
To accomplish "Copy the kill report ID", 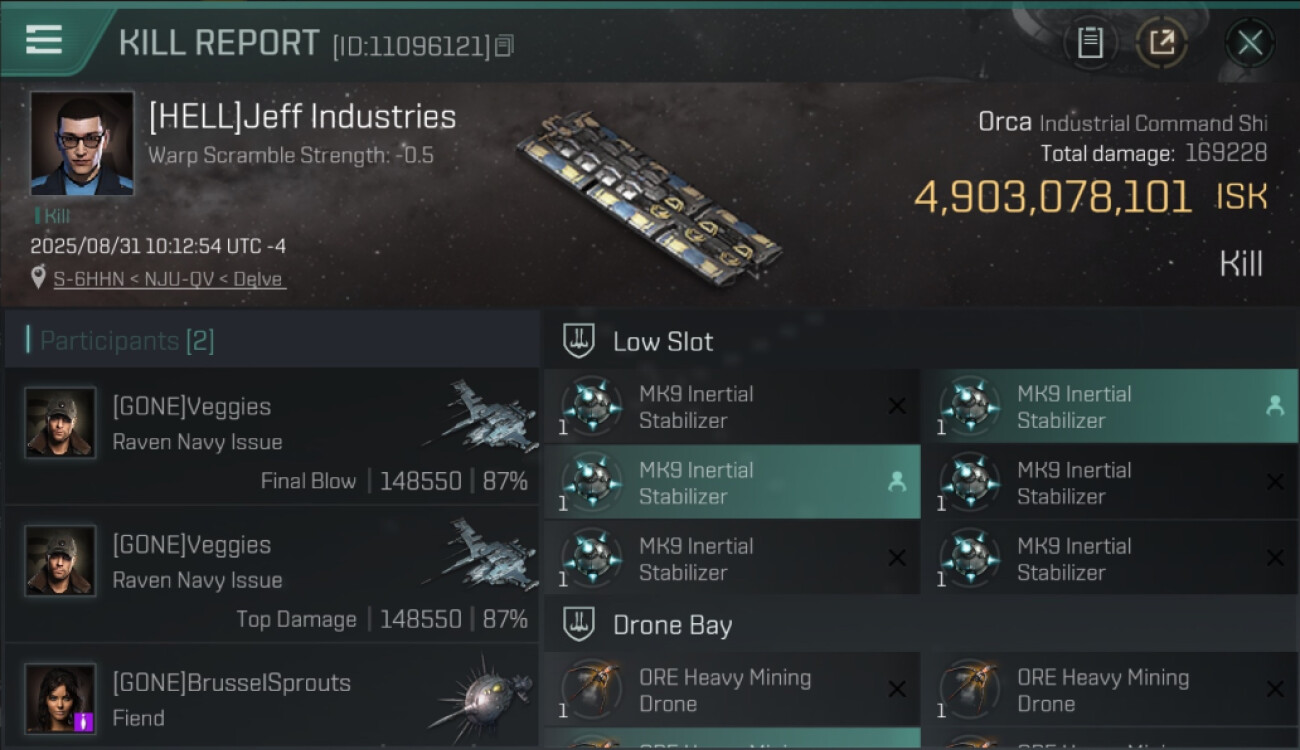I will [x=505, y=45].
